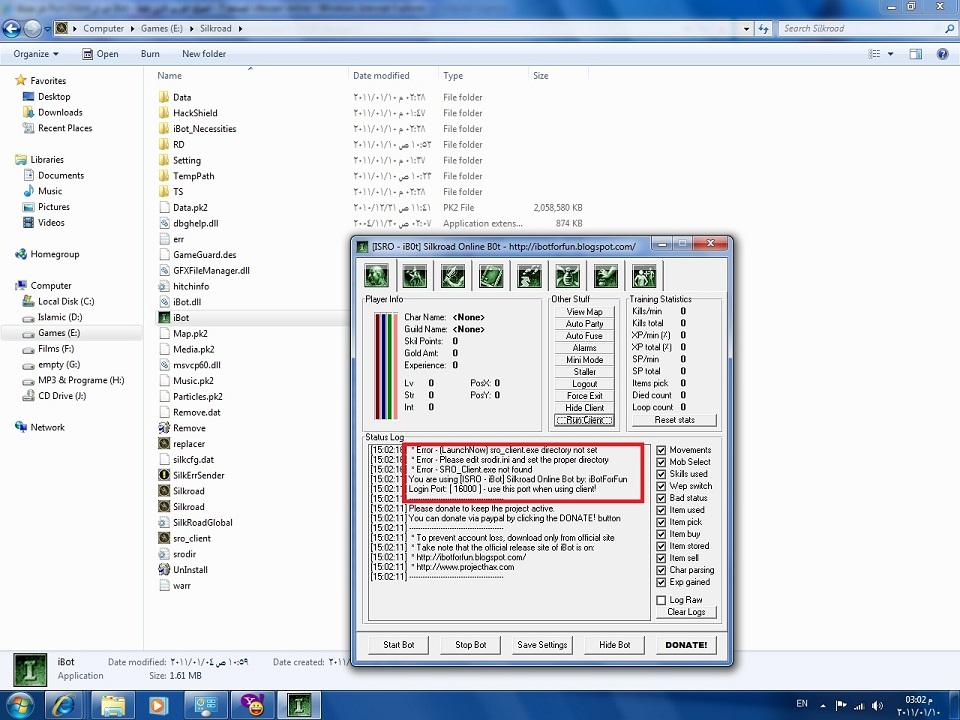Click the volume icon in system tray
The width and height of the screenshot is (960, 720).
877,705
